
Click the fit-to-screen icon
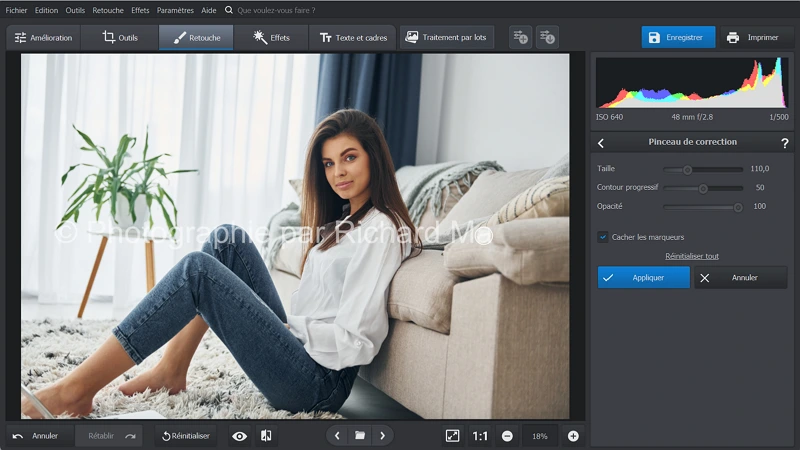click(x=452, y=436)
